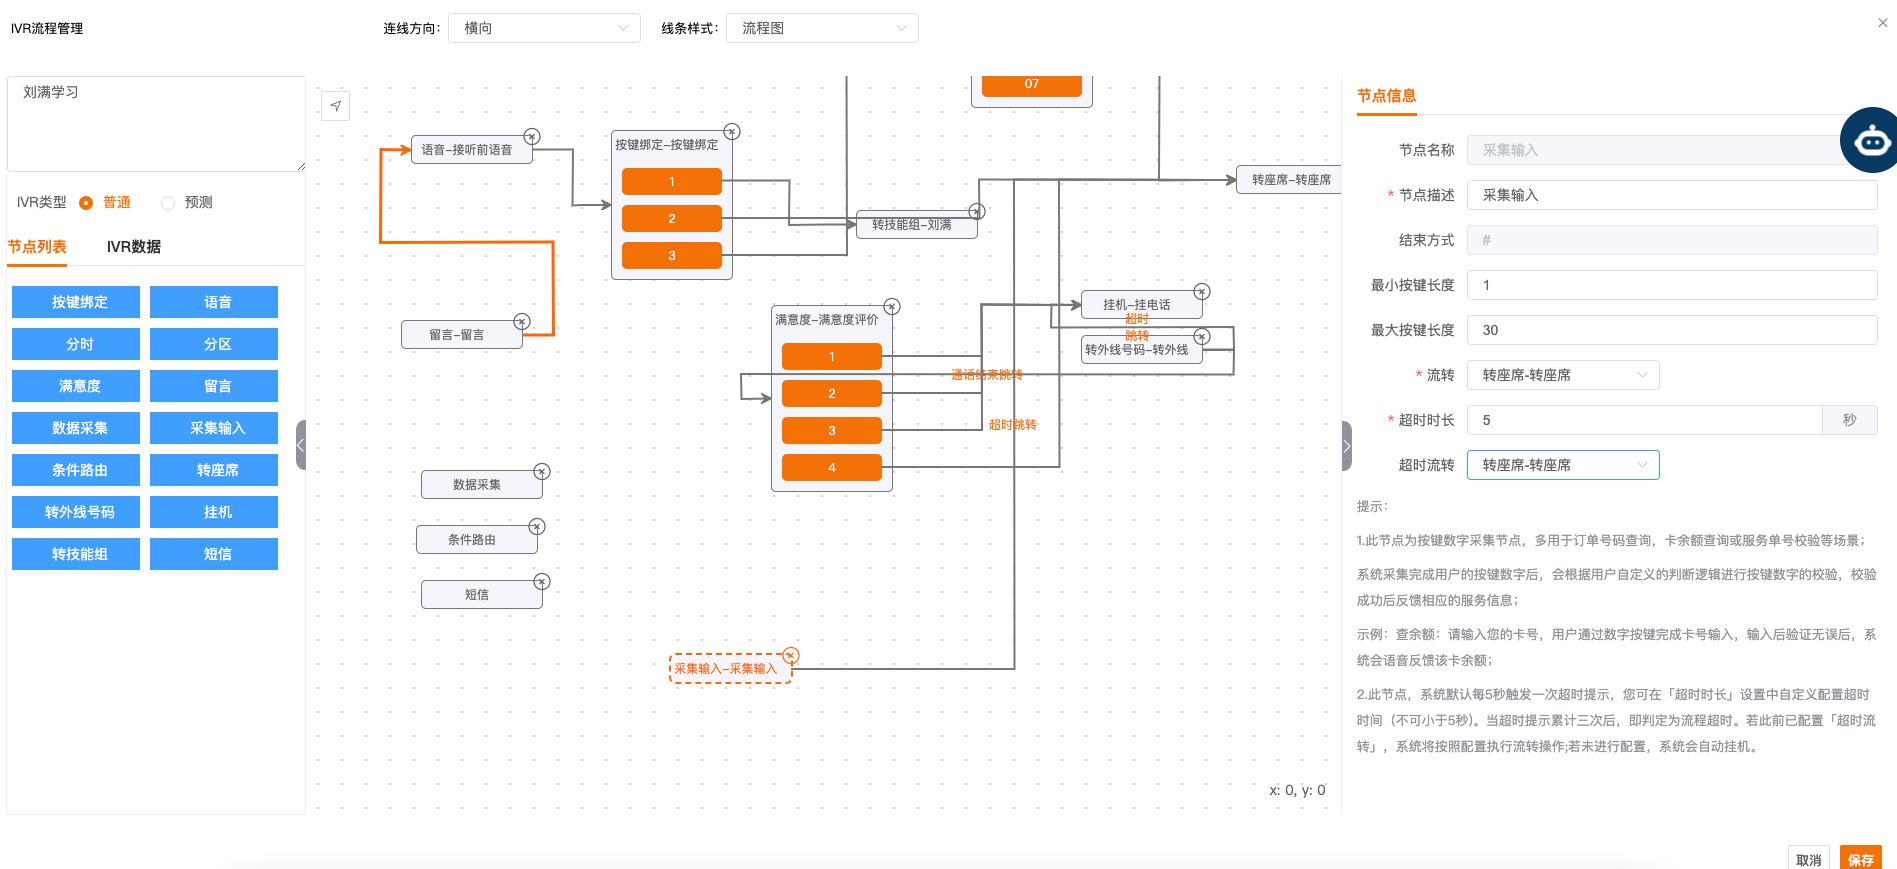Image resolution: width=1897 pixels, height=869 pixels.
Task: Delete the 短信 canvas node via X icon
Action: pos(542,582)
